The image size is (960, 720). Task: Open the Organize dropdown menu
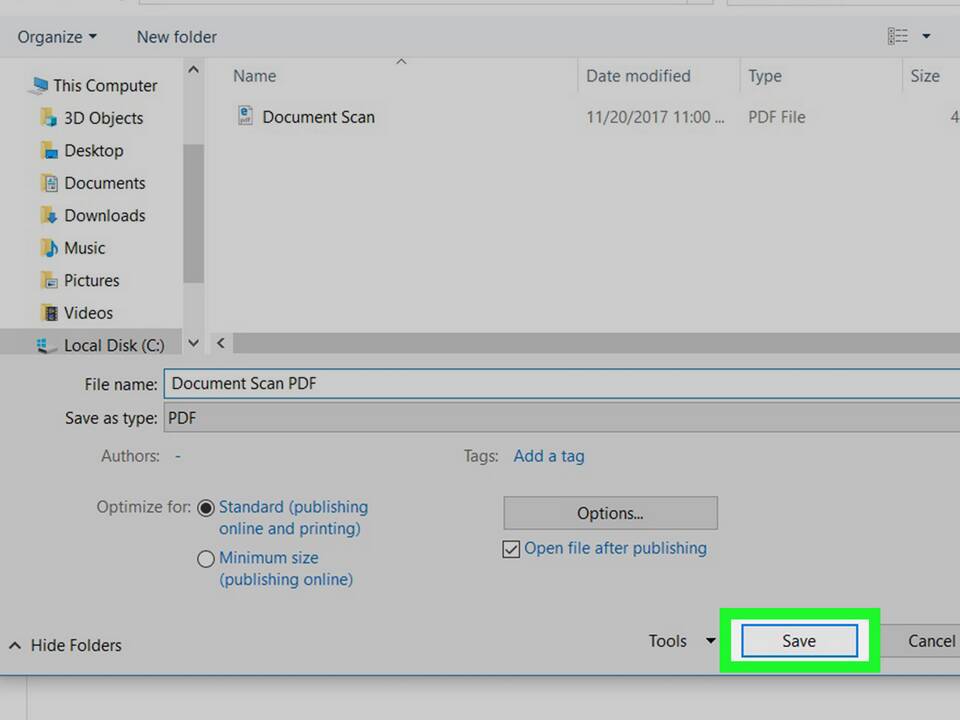point(57,37)
